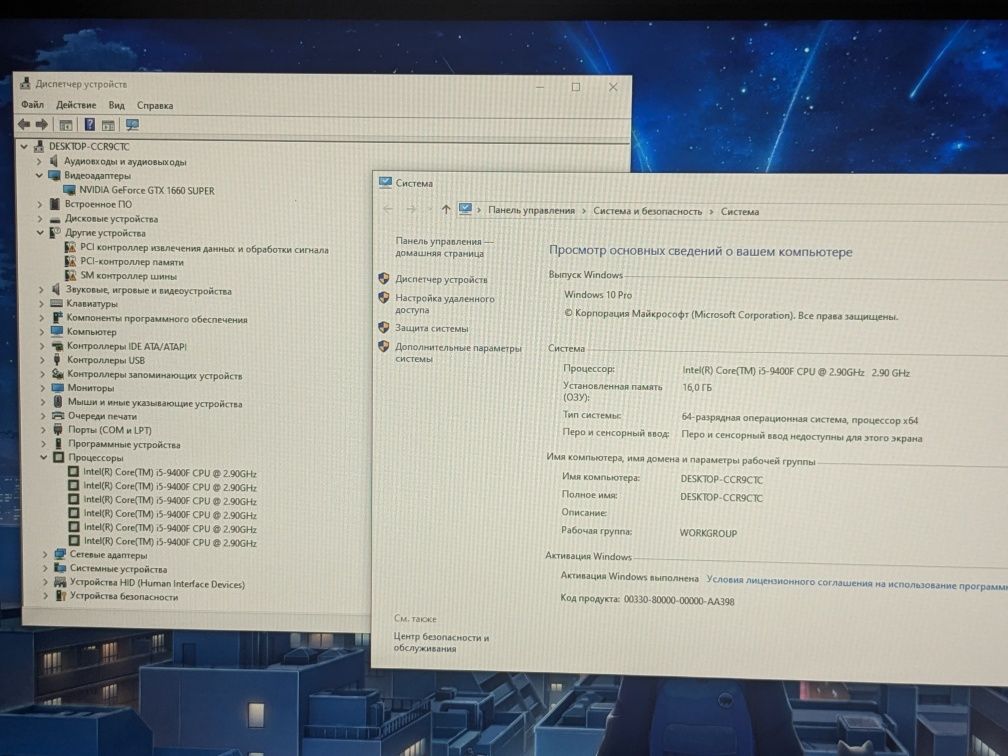Click the blue help icon in Device Manager toolbar

[x=89, y=124]
